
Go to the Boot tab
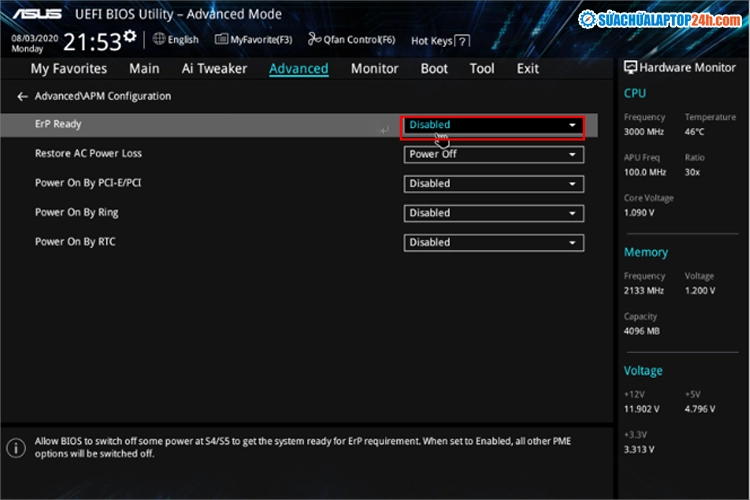click(434, 68)
